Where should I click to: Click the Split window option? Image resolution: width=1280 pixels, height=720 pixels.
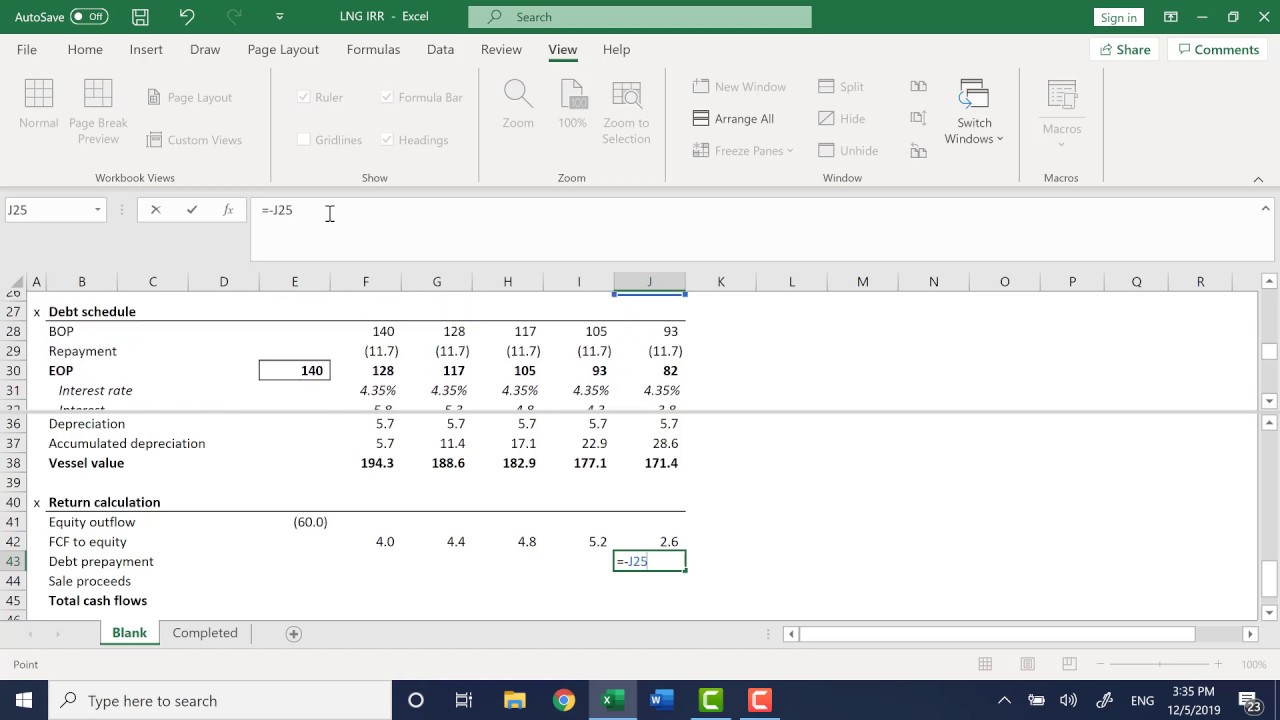pos(841,87)
